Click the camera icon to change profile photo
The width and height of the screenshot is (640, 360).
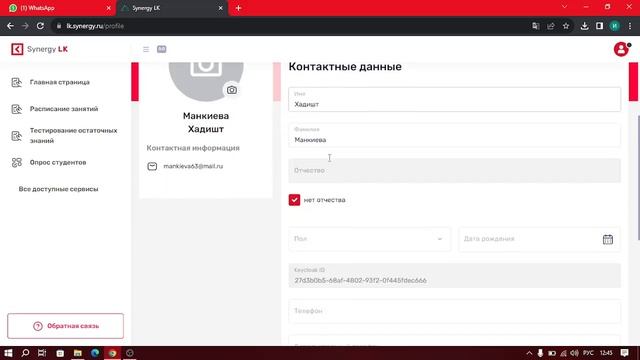pos(231,90)
